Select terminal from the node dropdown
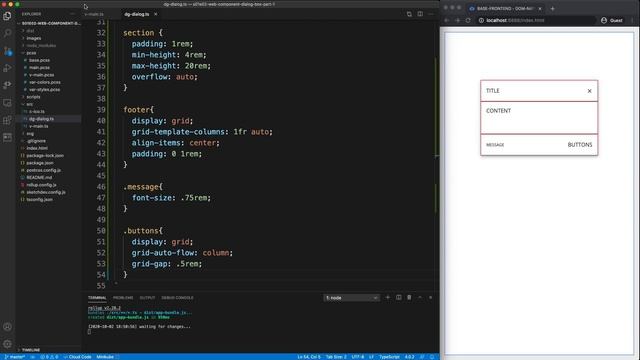This screenshot has width=640, height=360. pyautogui.click(x=351, y=298)
